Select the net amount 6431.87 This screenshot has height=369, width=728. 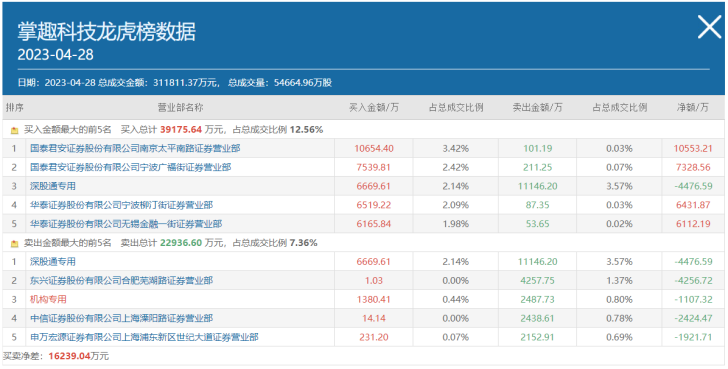click(693, 205)
